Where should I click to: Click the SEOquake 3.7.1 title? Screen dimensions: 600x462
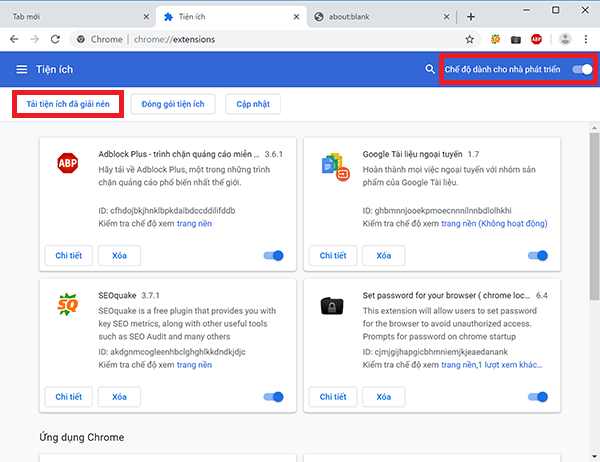click(129, 295)
